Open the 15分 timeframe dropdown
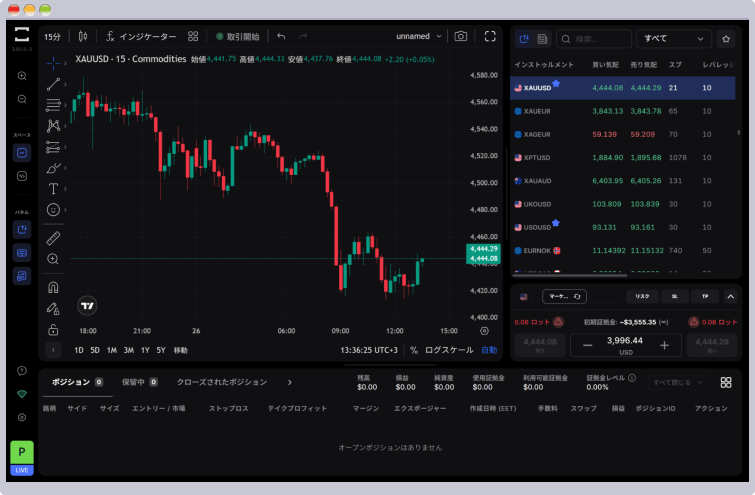This screenshot has height=495, width=755. click(x=52, y=36)
